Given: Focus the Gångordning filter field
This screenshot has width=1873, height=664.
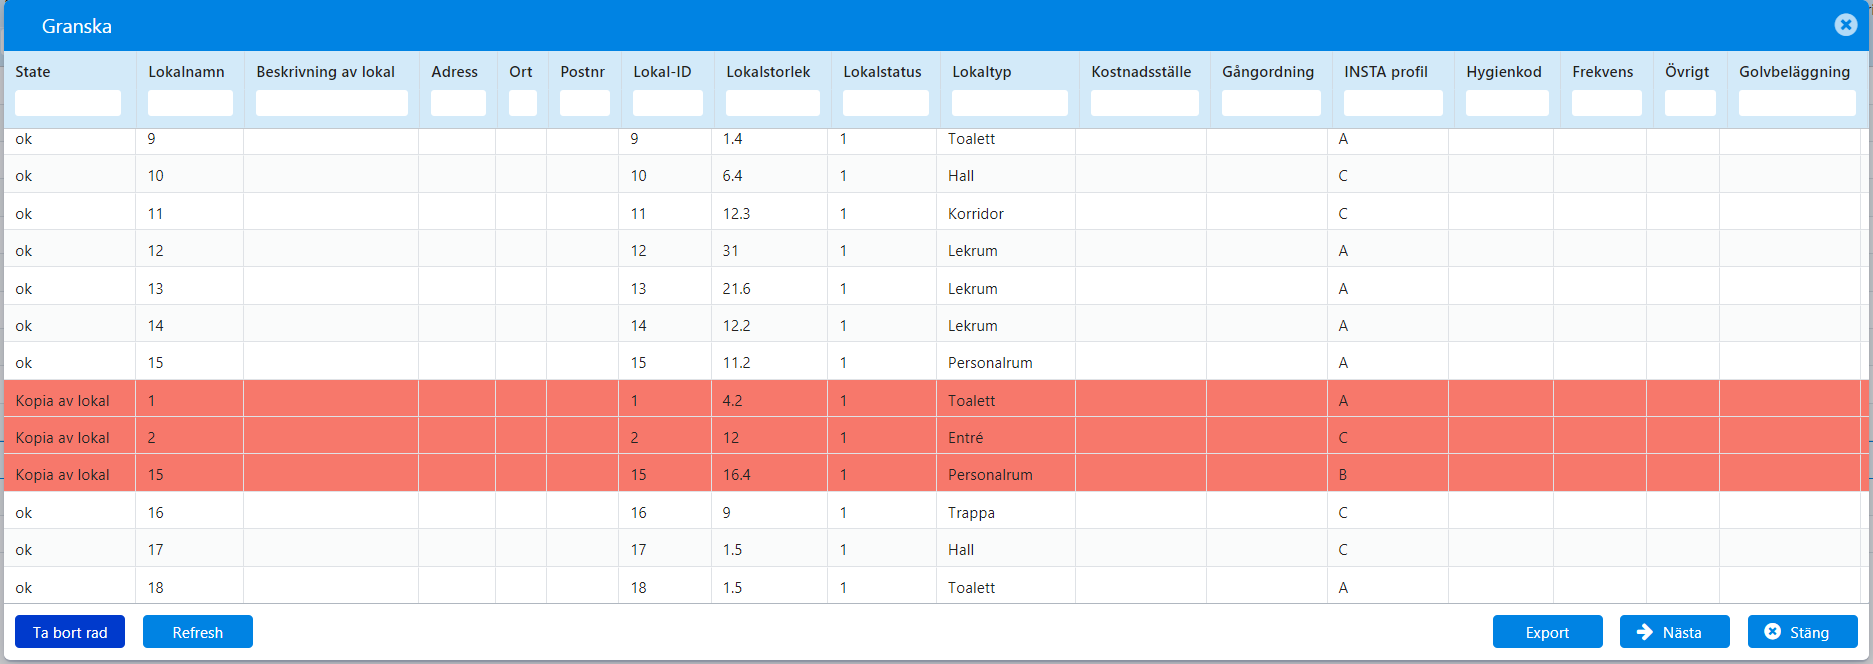Looking at the screenshot, I should tap(1271, 103).
